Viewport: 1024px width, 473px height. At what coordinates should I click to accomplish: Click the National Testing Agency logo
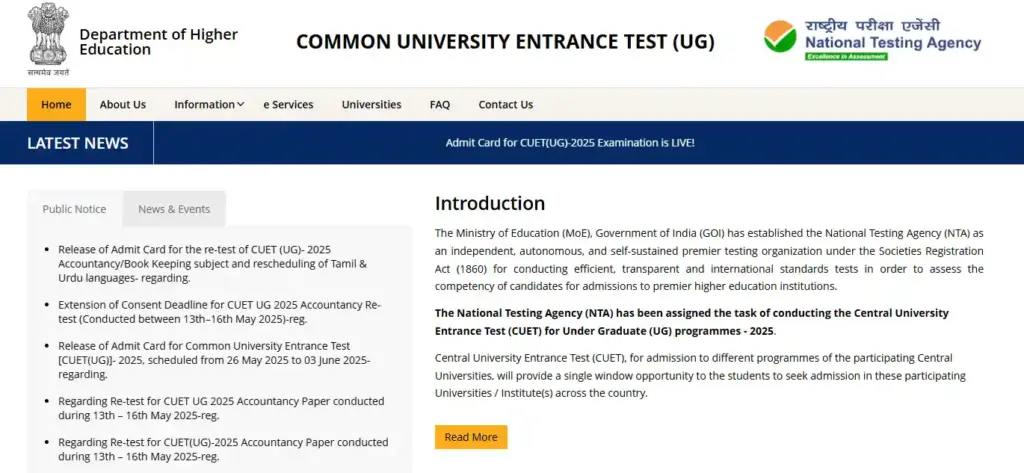pyautogui.click(x=871, y=40)
